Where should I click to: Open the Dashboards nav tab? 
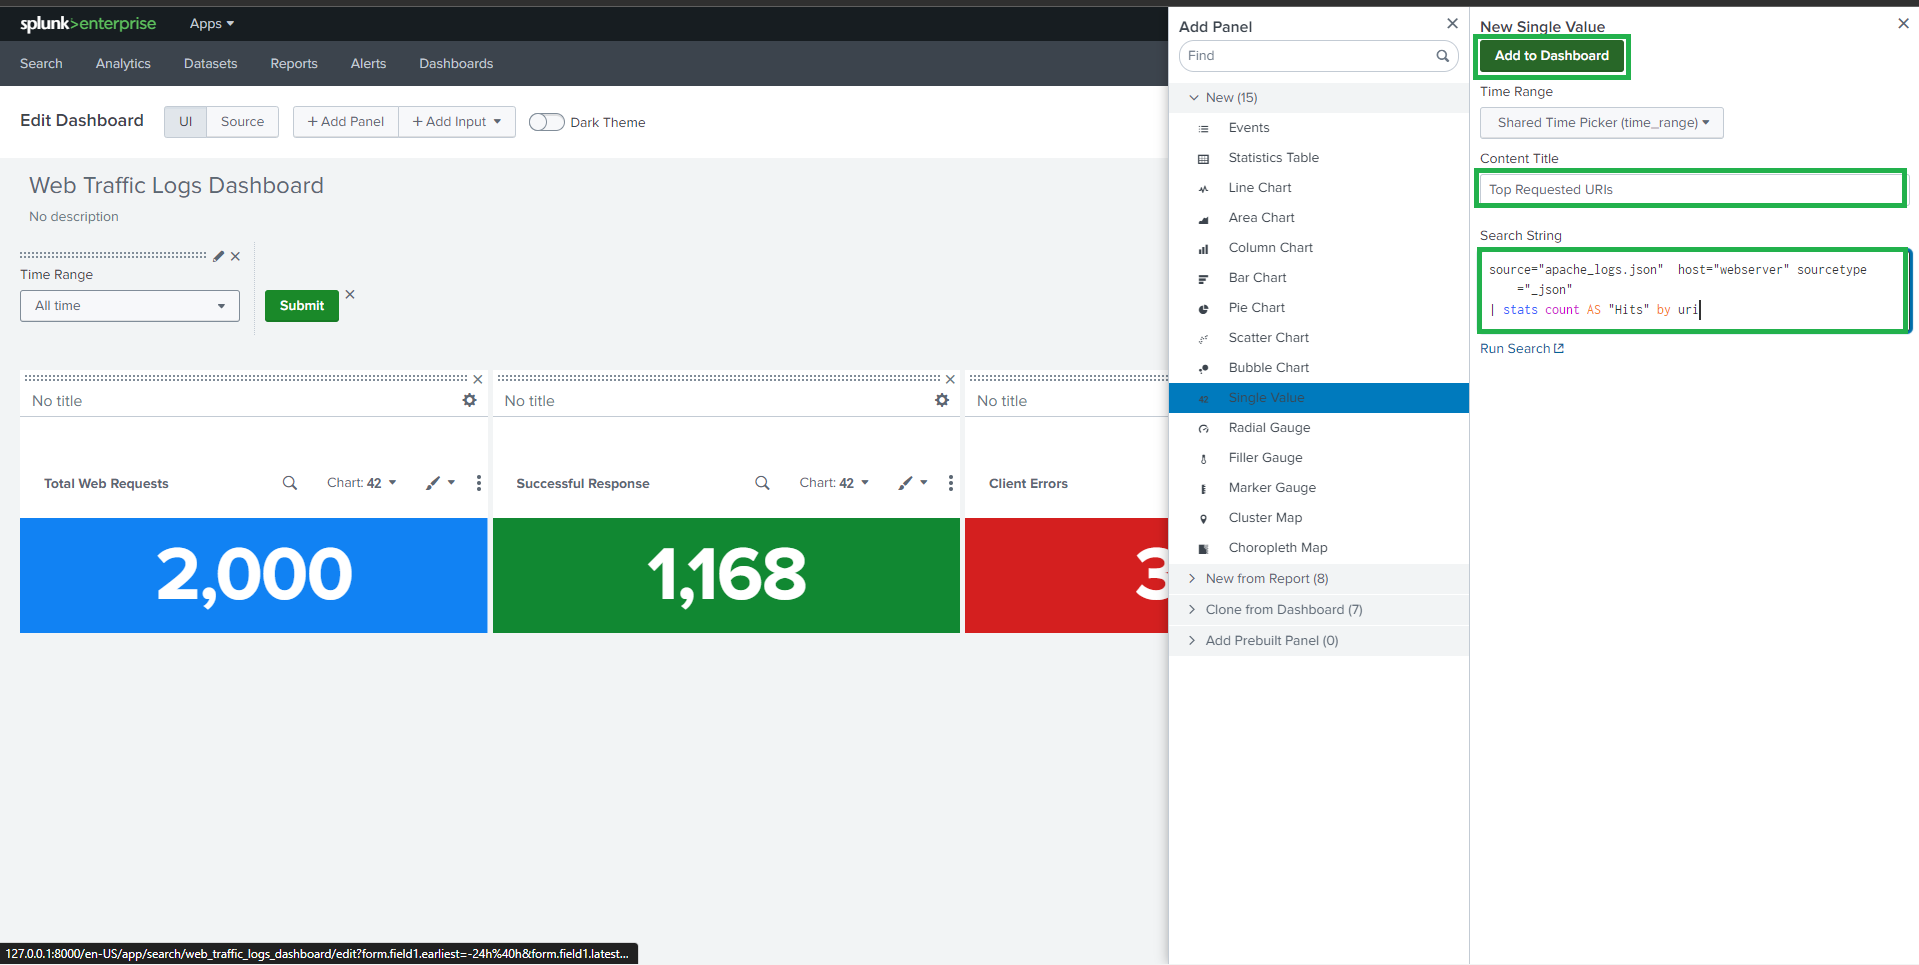pos(456,64)
